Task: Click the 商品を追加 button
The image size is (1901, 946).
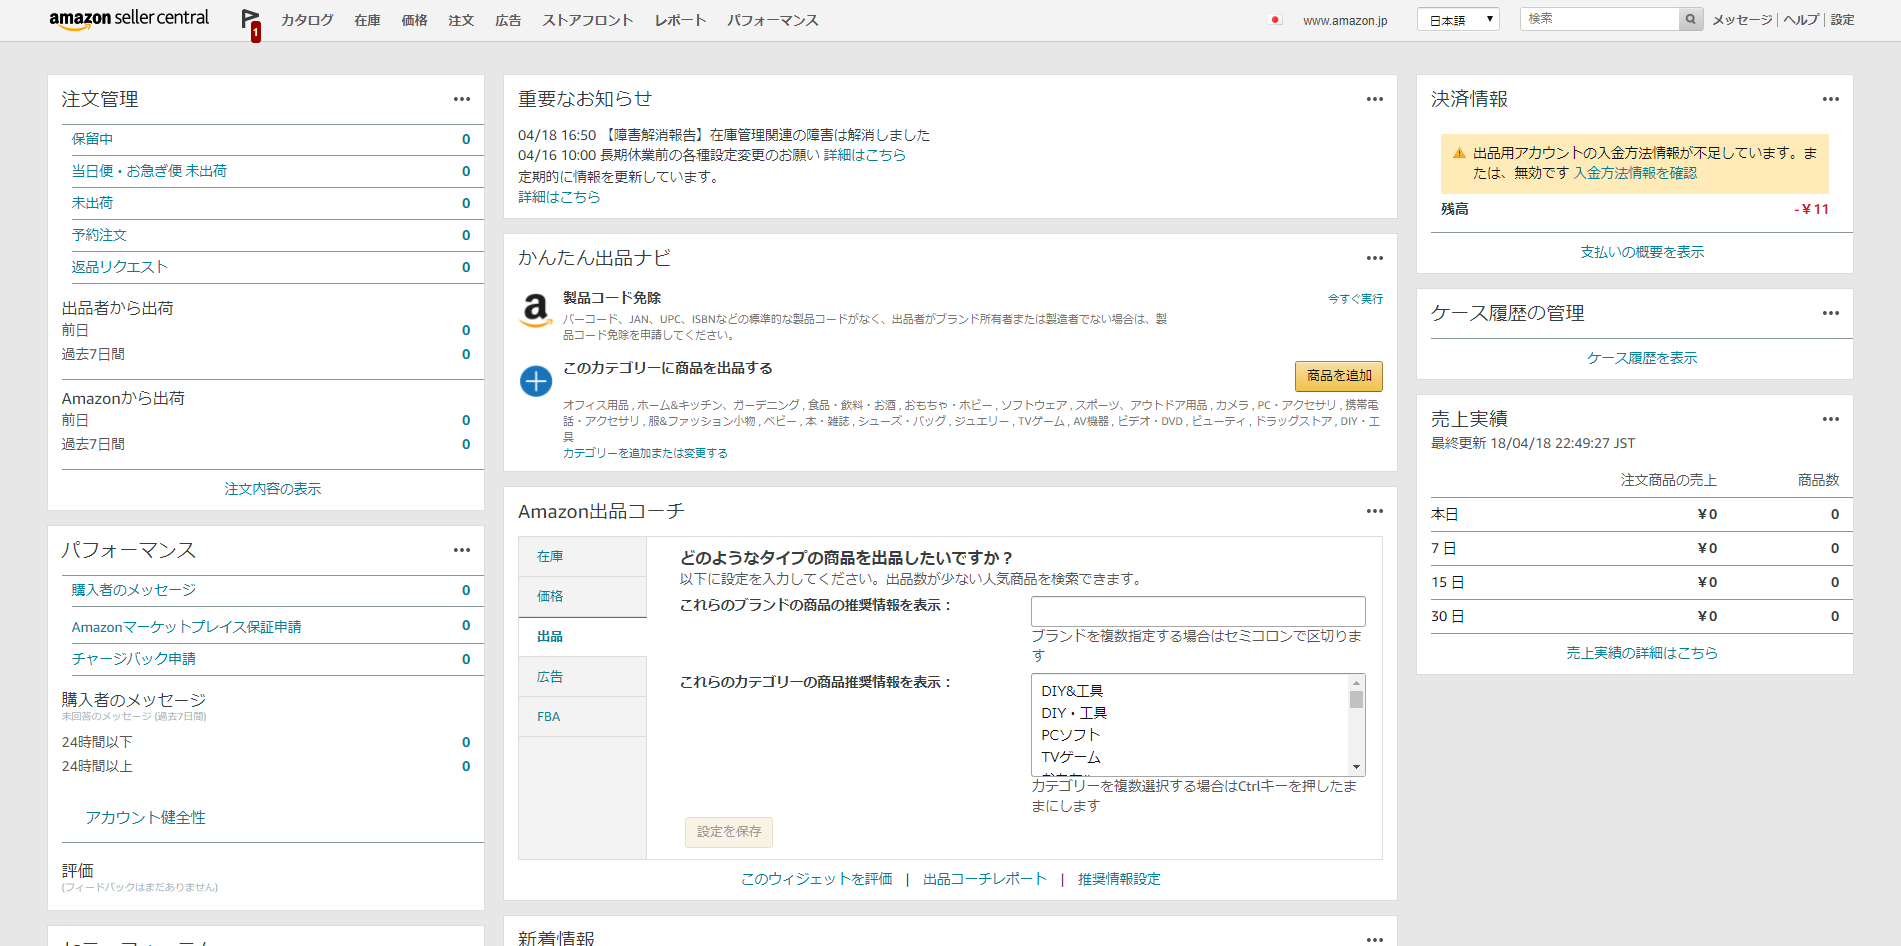Action: pyautogui.click(x=1338, y=377)
